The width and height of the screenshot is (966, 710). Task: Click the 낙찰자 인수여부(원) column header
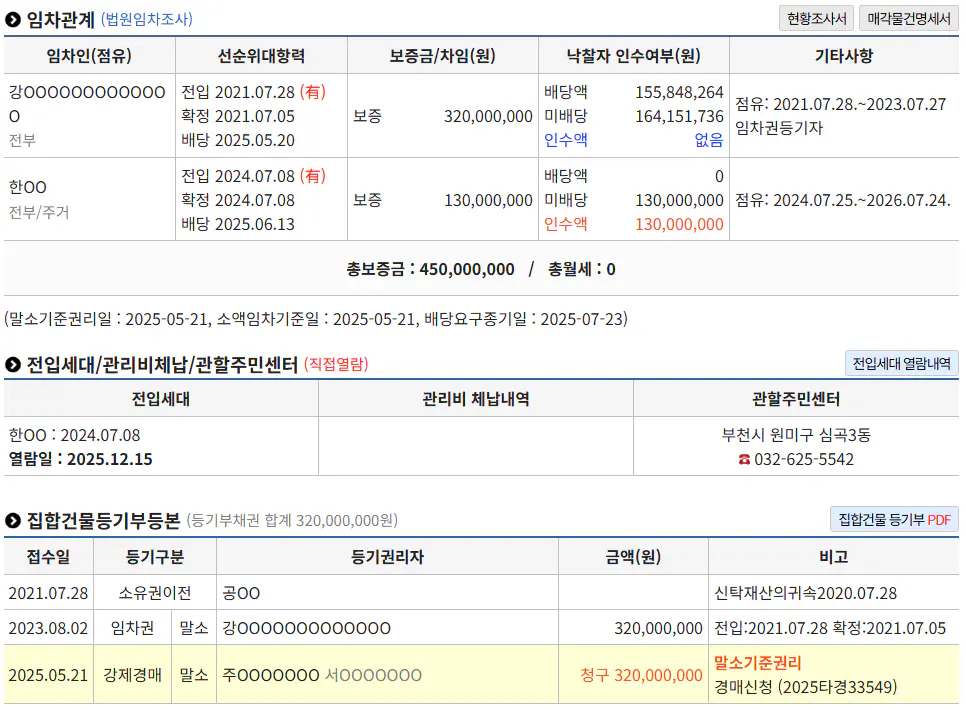633,55
